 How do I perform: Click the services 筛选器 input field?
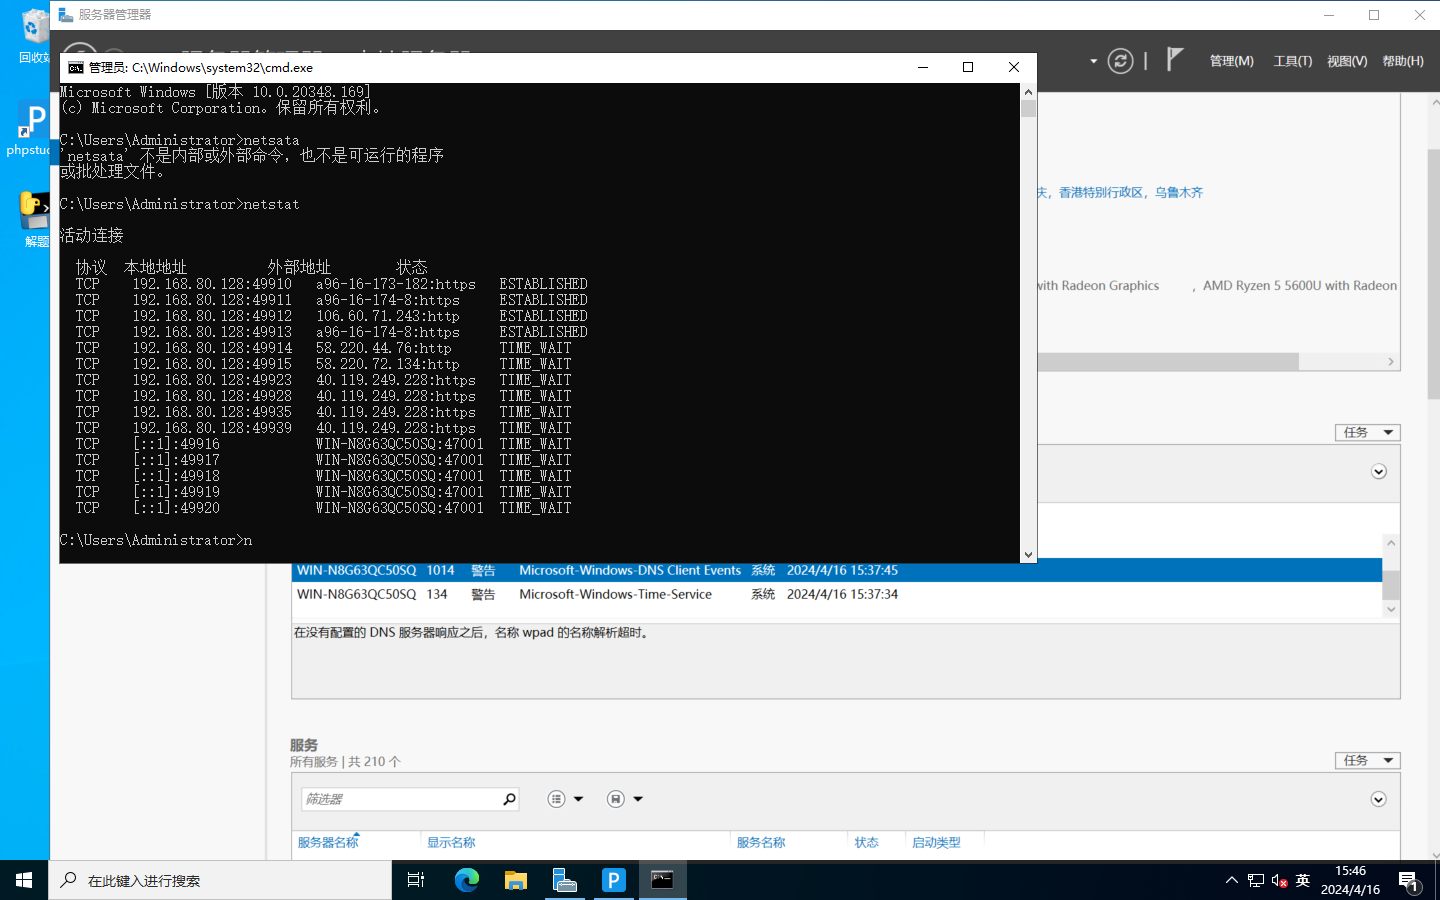click(x=400, y=799)
